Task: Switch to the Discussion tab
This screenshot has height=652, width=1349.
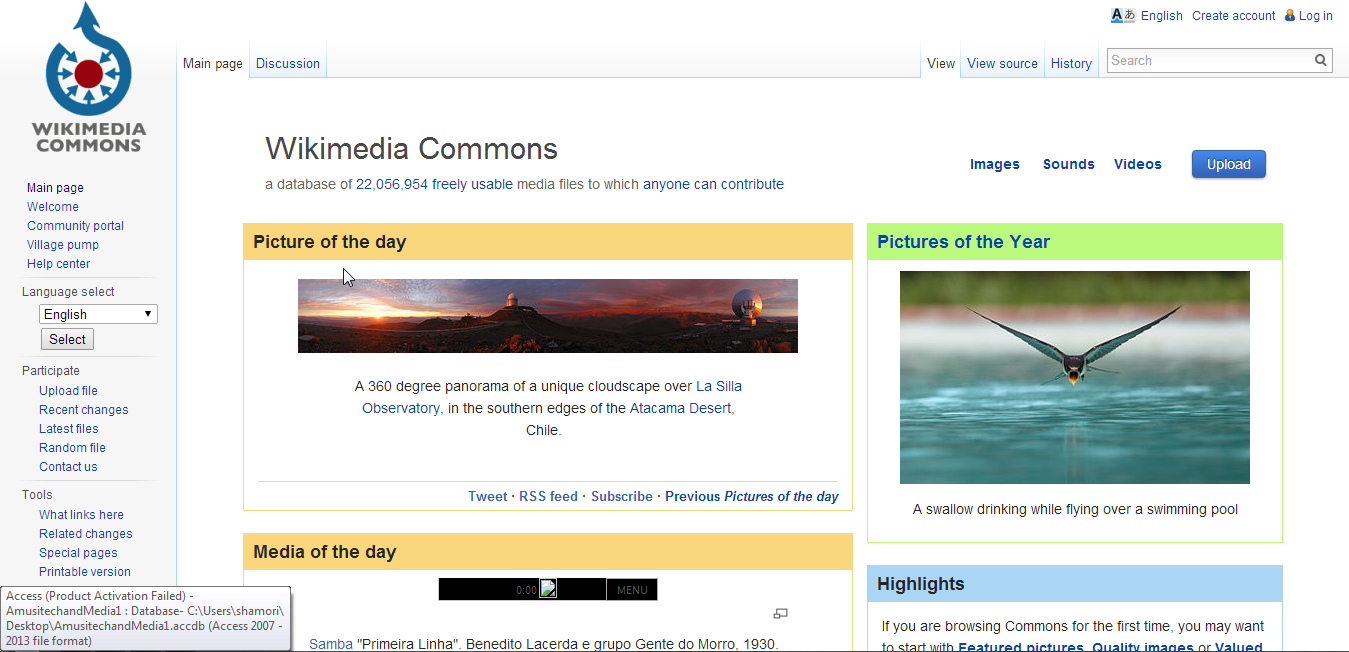Action: point(288,63)
